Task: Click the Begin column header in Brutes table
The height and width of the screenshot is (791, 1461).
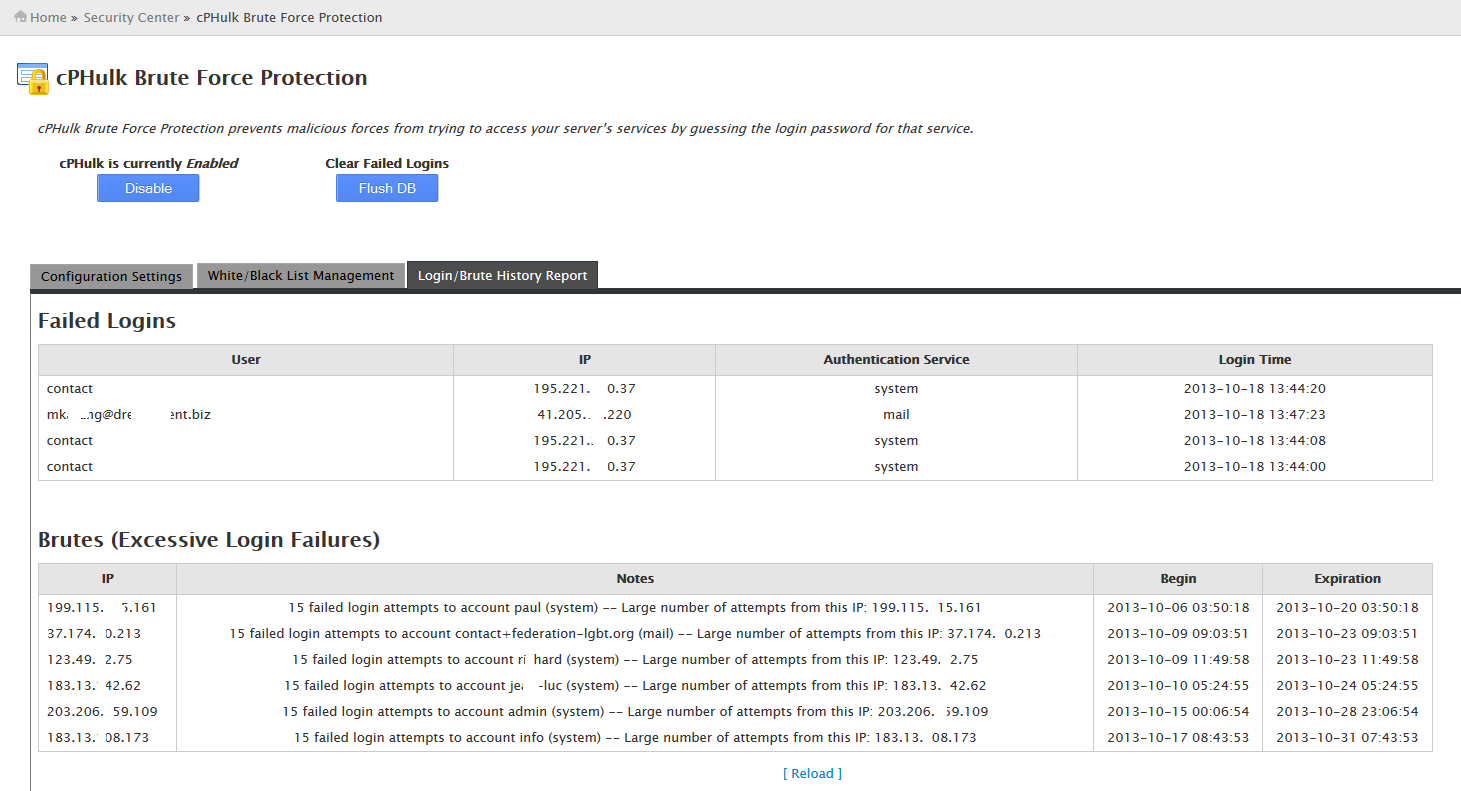Action: (x=1178, y=579)
